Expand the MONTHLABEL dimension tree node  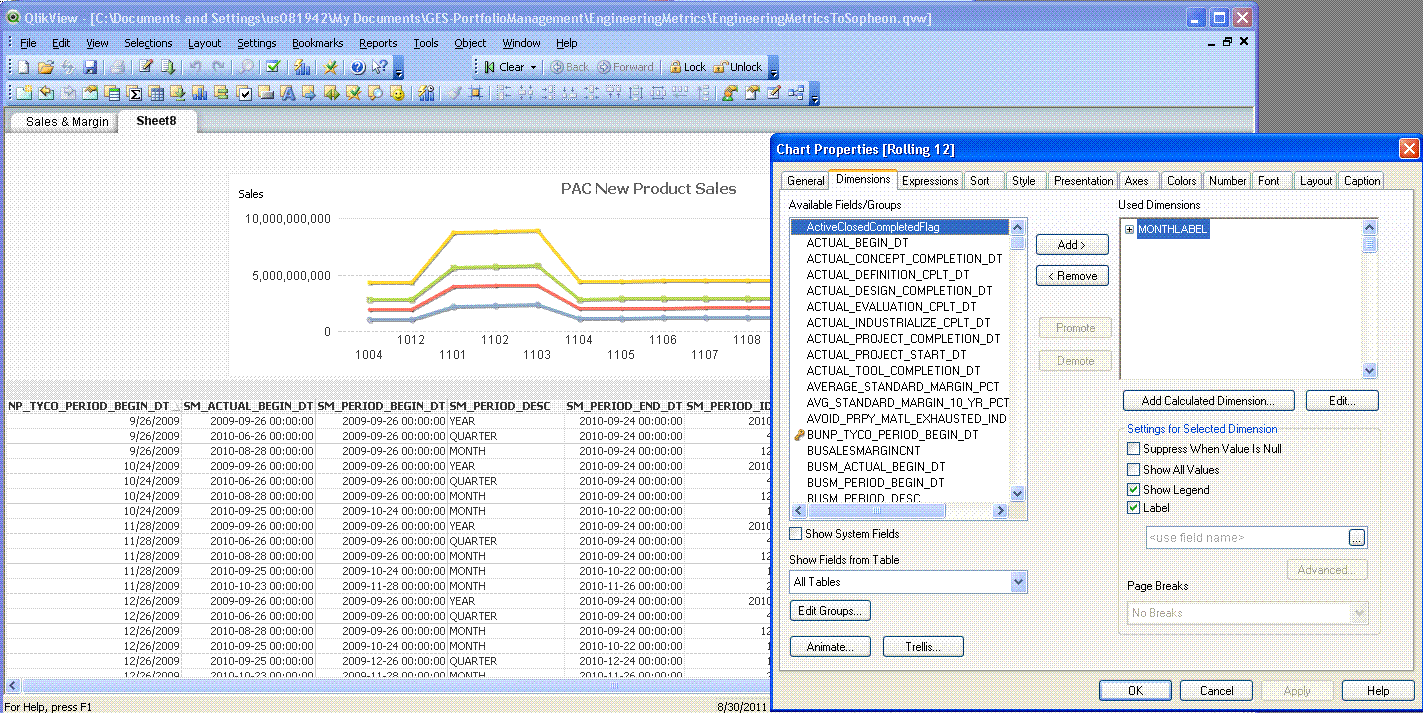1129,229
